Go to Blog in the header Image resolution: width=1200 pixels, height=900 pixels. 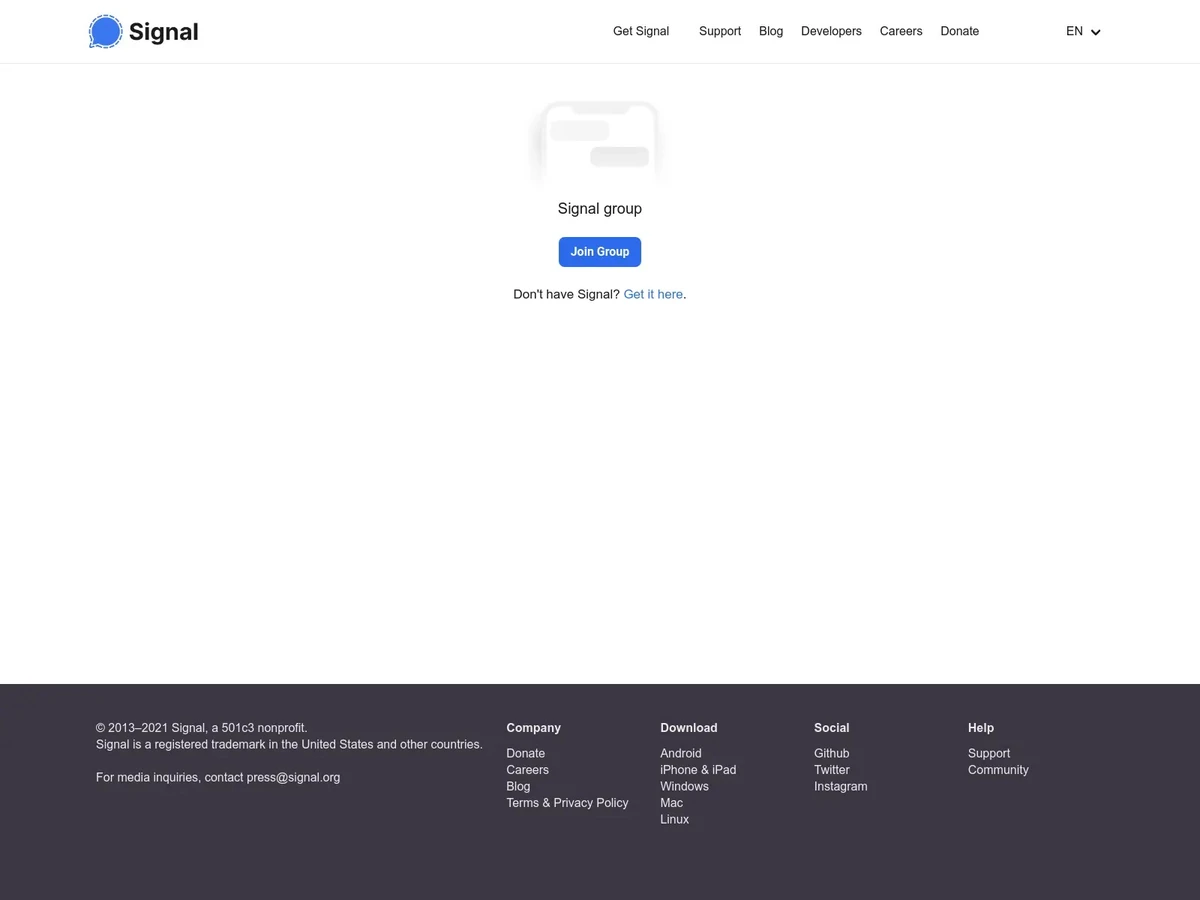pos(771,32)
